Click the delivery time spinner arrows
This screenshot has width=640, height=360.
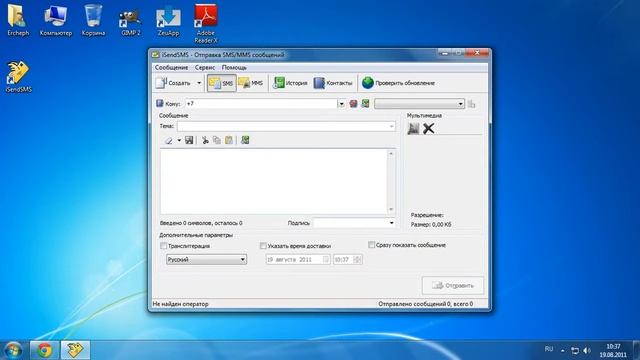(x=357, y=260)
